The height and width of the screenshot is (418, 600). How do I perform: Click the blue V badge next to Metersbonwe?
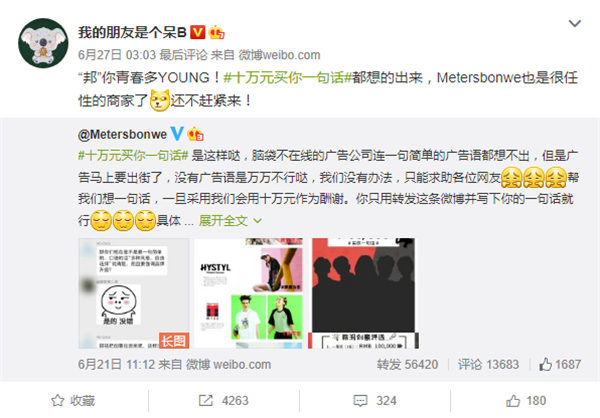177,134
